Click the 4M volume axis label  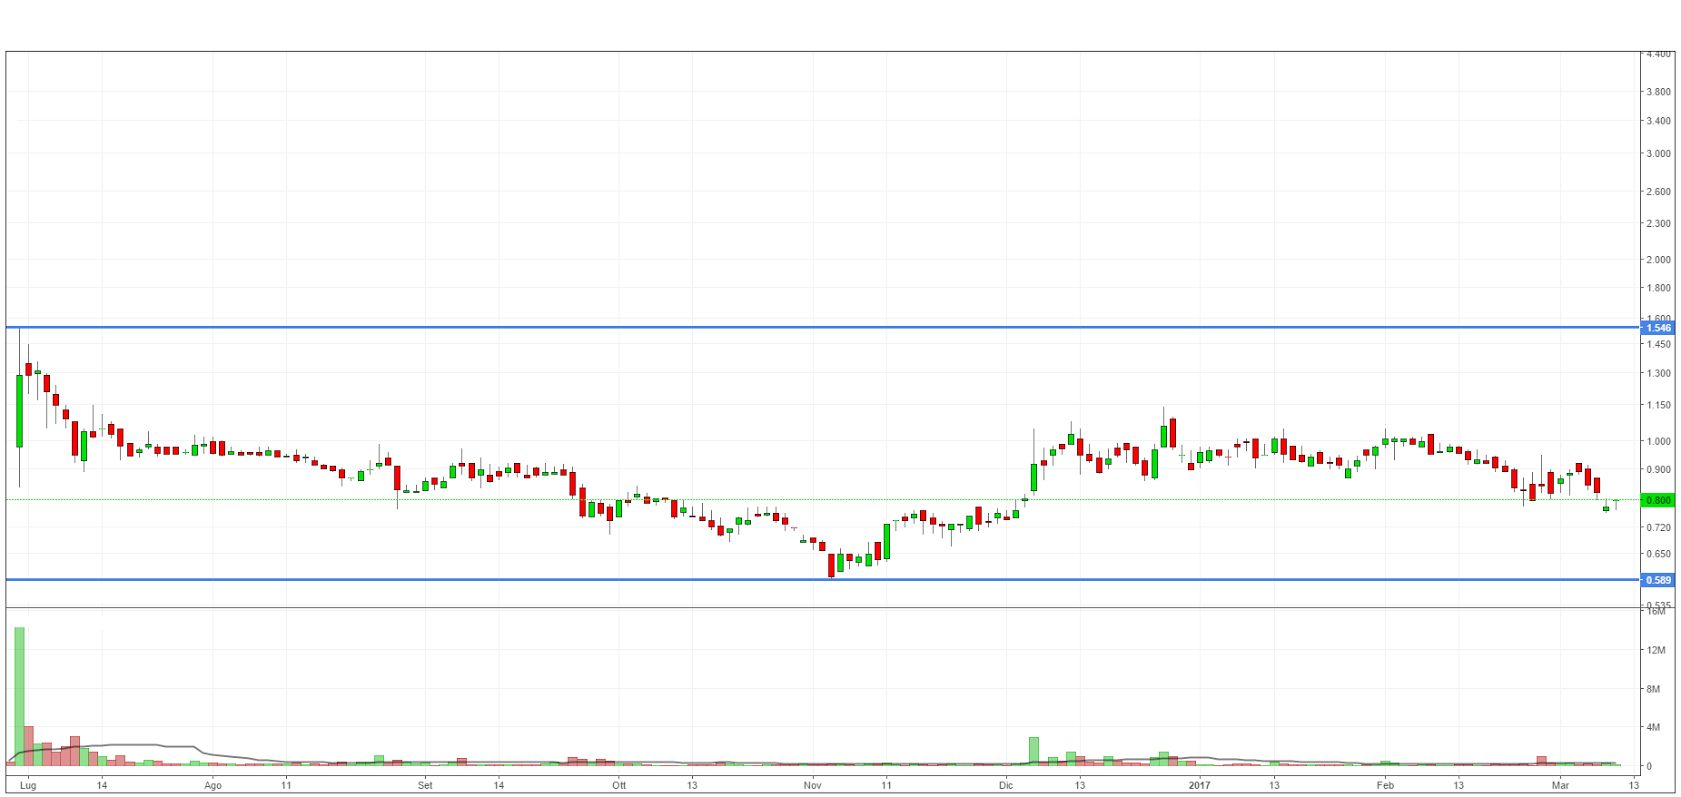tap(1654, 728)
